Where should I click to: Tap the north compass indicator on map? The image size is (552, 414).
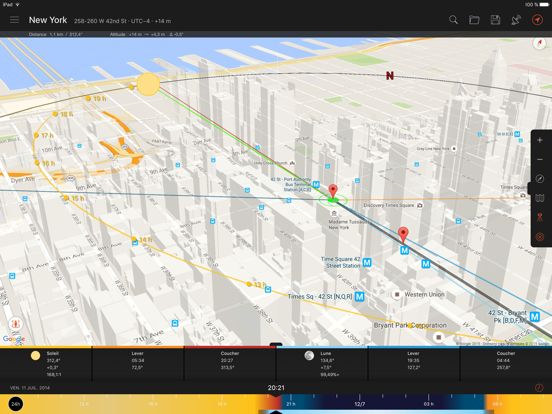click(x=539, y=44)
